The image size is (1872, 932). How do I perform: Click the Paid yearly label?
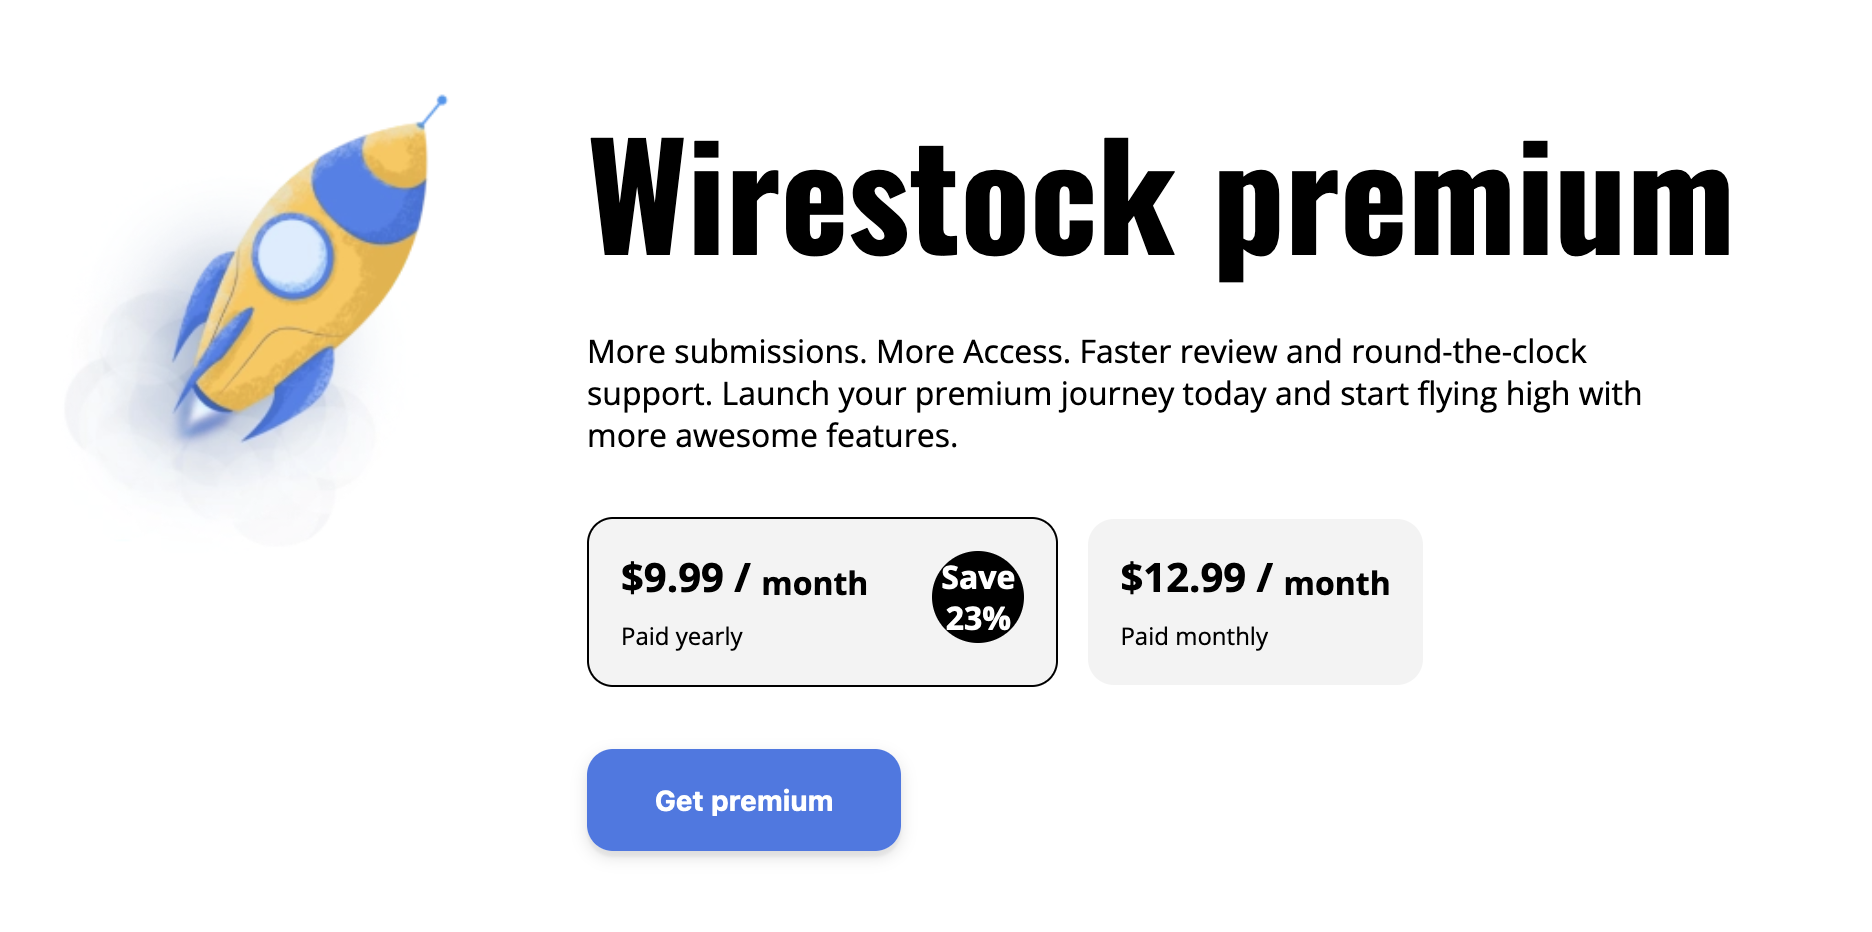[680, 636]
